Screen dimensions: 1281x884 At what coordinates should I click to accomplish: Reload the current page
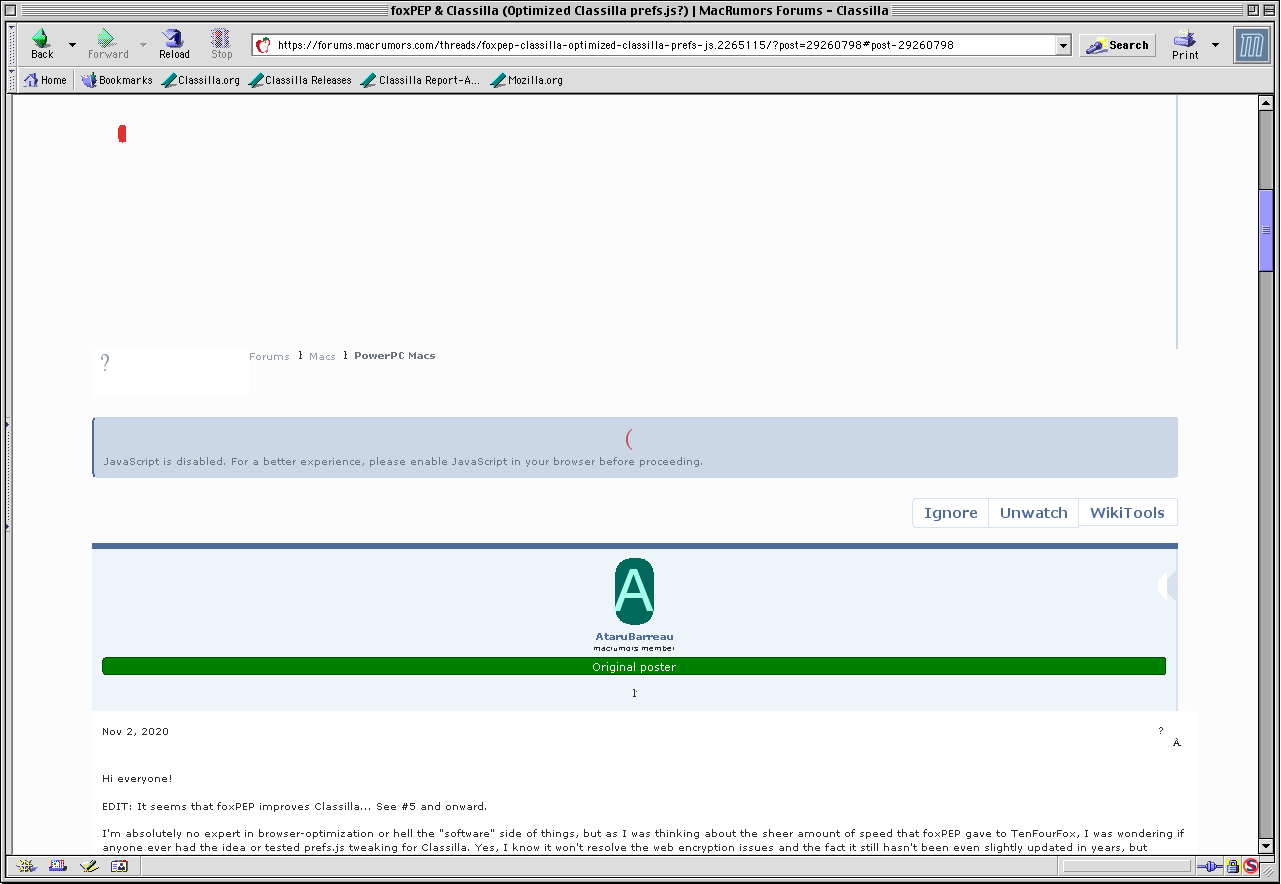coord(174,44)
